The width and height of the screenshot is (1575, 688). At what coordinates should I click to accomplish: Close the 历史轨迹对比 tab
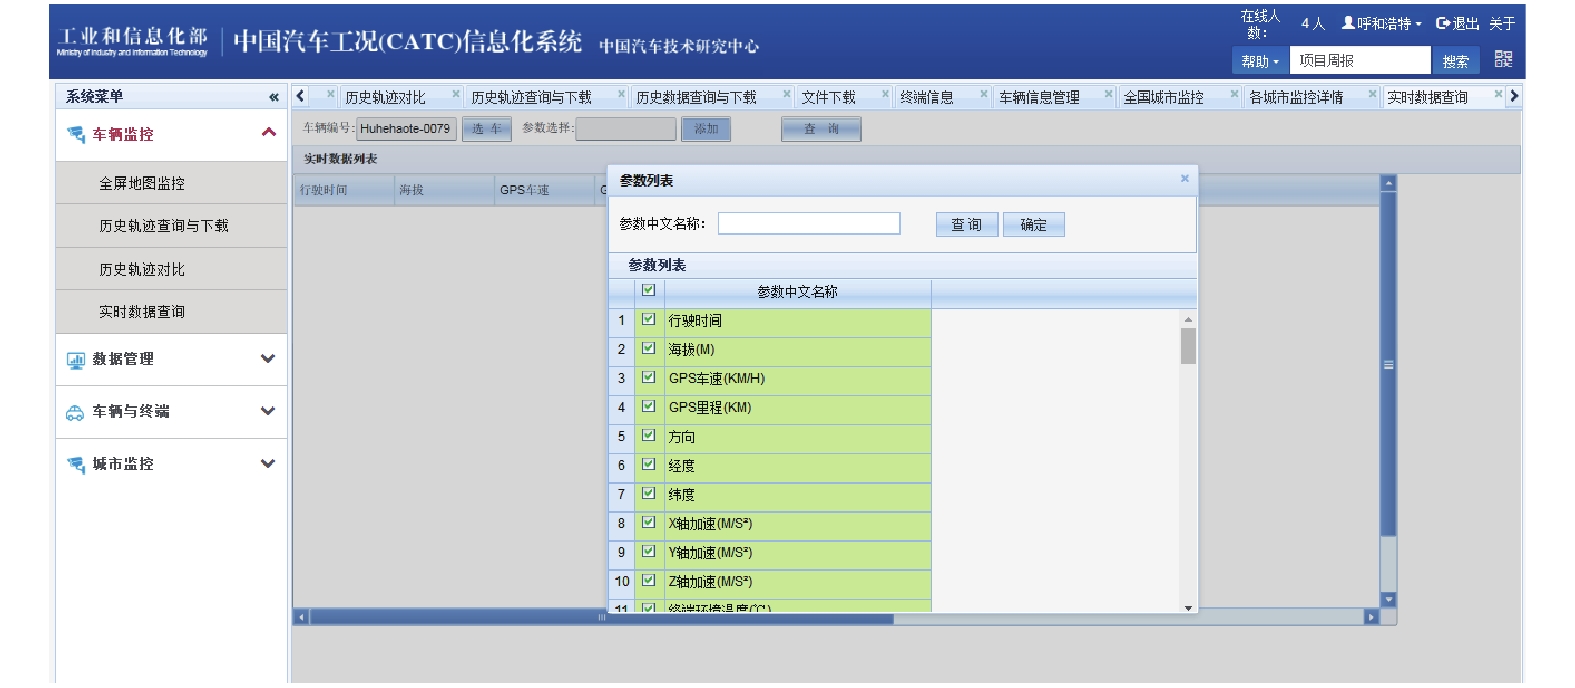[456, 95]
